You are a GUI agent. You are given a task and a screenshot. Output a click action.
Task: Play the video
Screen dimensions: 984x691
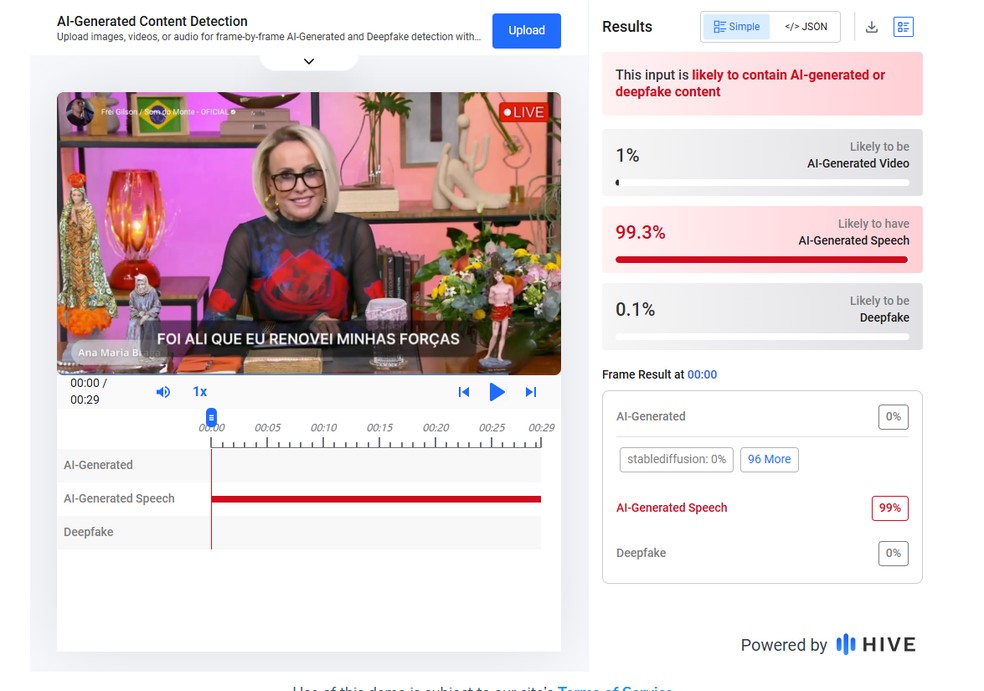click(x=497, y=392)
